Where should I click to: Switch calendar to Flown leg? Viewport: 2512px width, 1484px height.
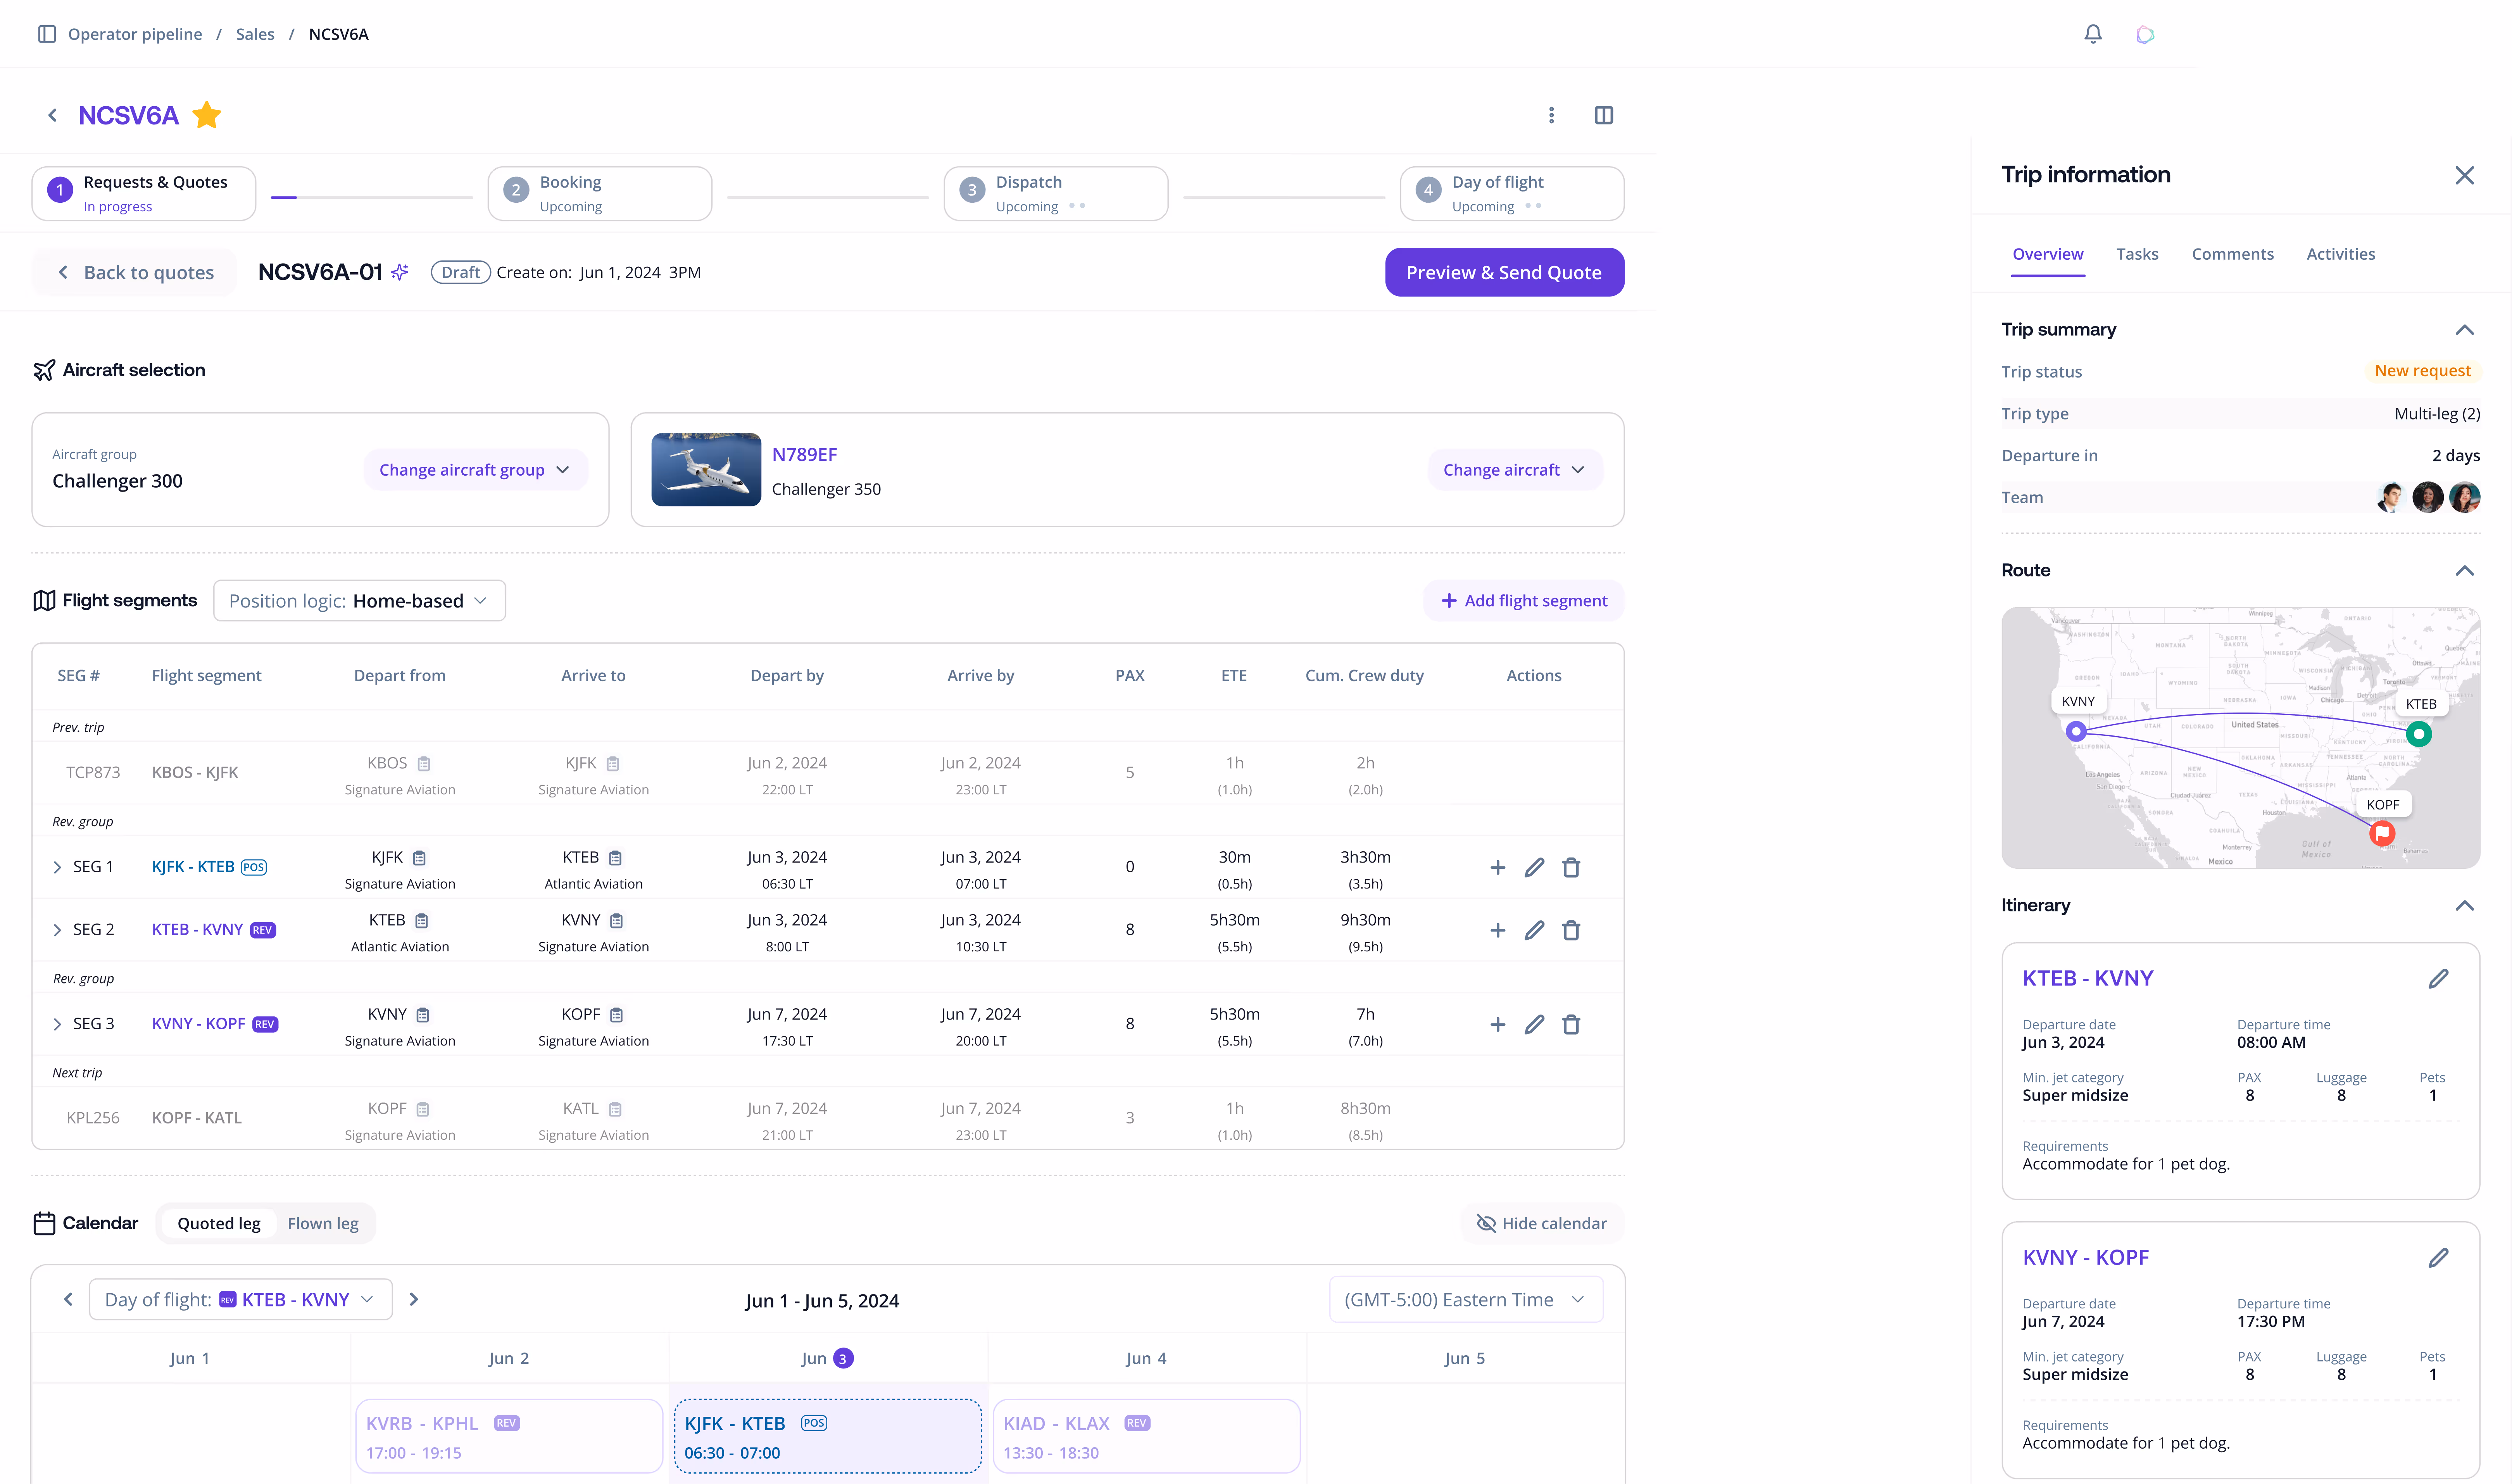click(323, 1223)
